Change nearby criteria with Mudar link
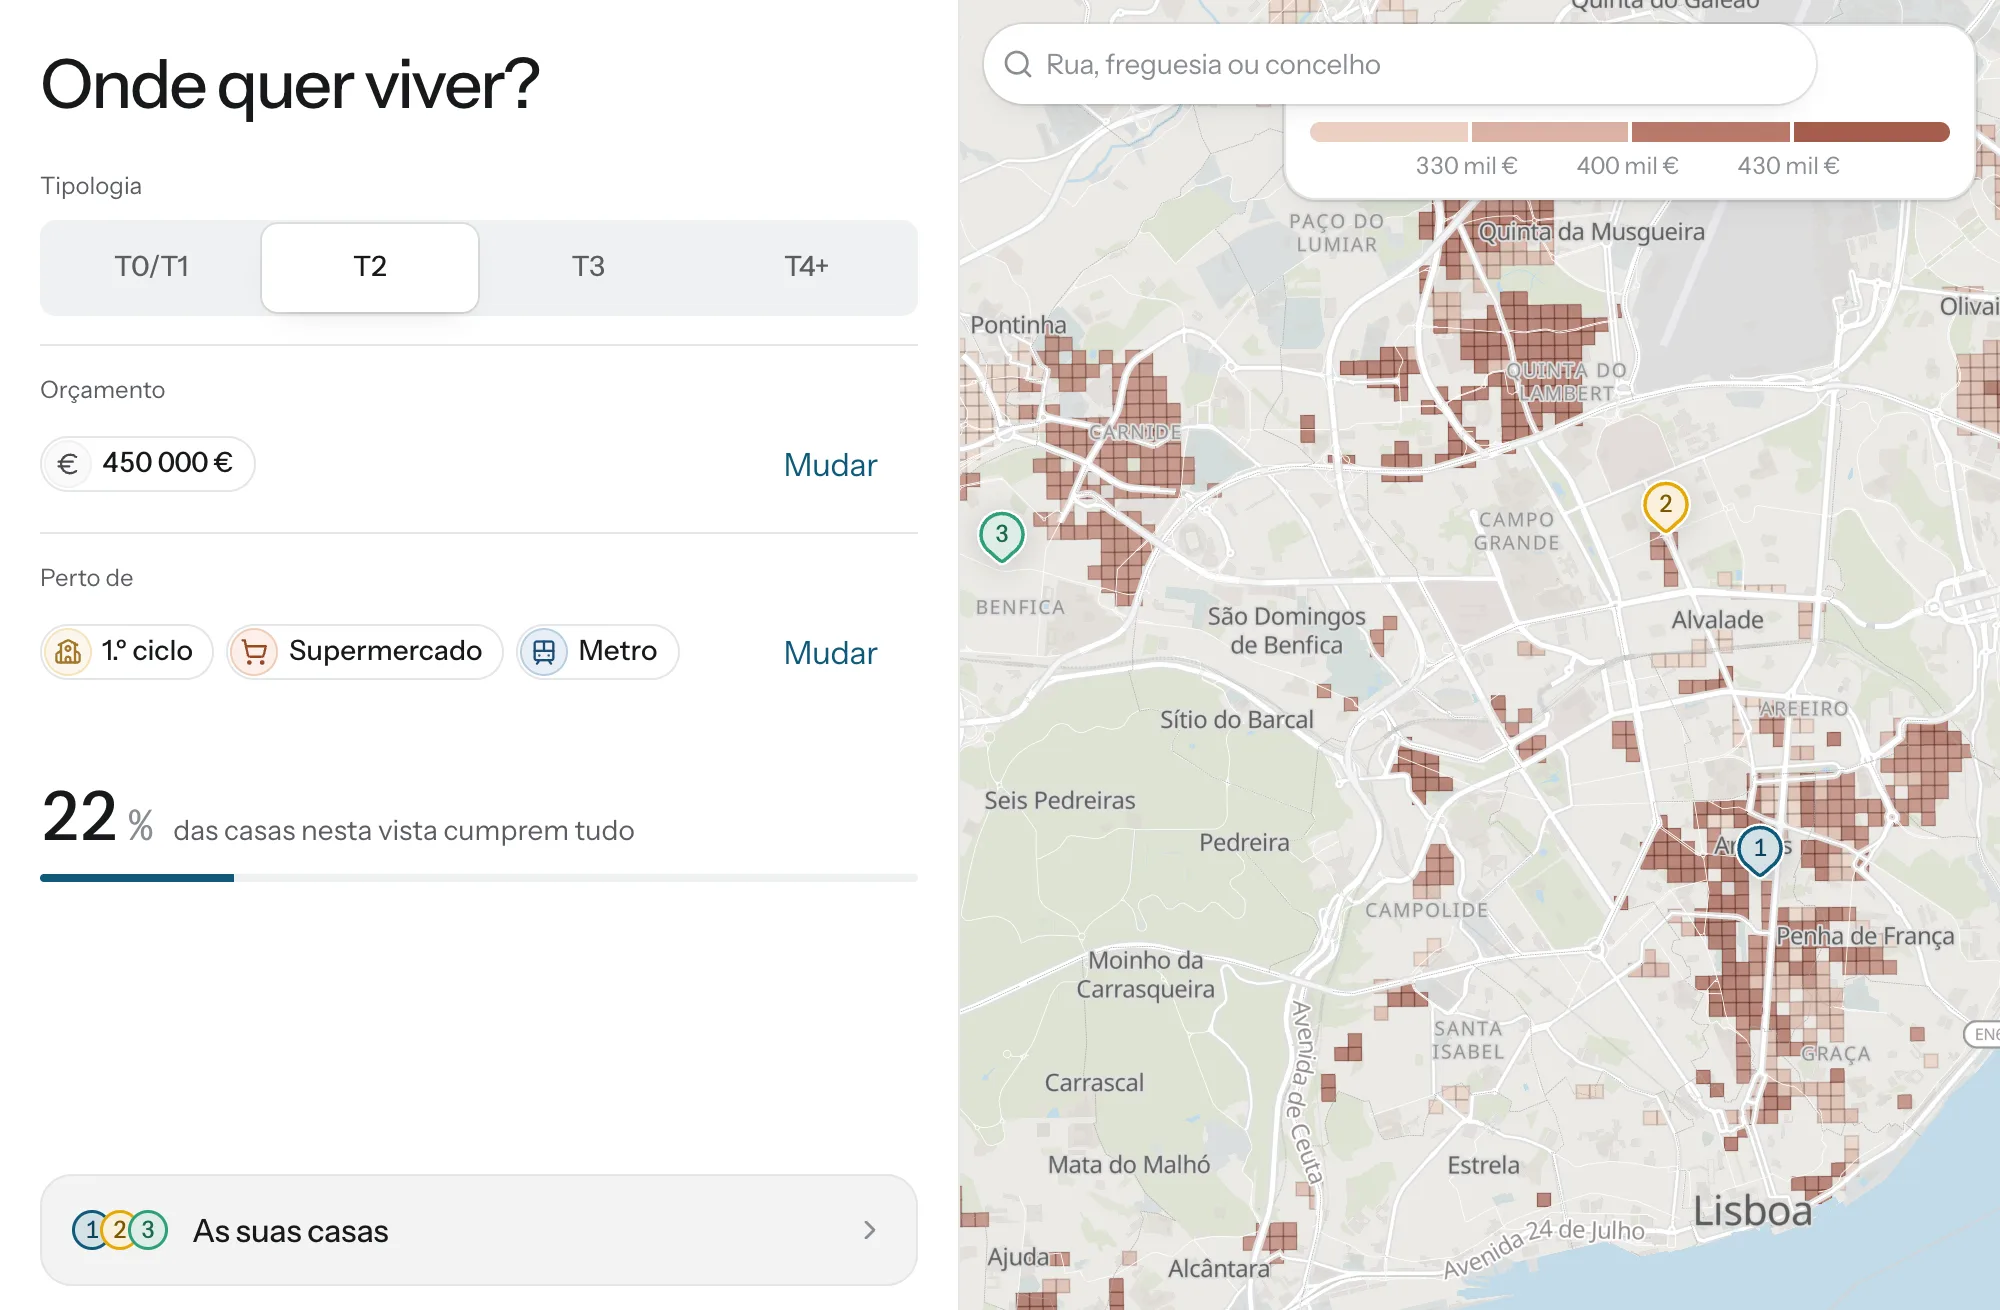The height and width of the screenshot is (1310, 2000). [x=830, y=653]
